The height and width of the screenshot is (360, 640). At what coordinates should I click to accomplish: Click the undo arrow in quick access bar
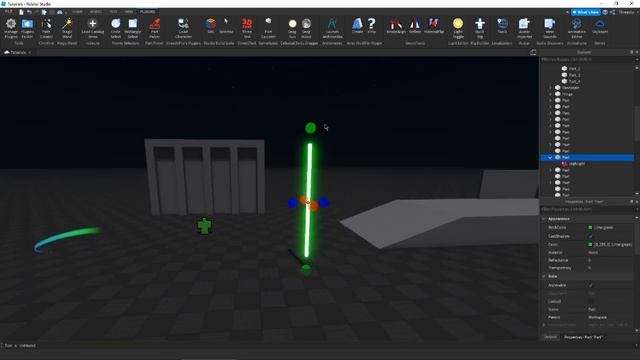click(x=29, y=12)
